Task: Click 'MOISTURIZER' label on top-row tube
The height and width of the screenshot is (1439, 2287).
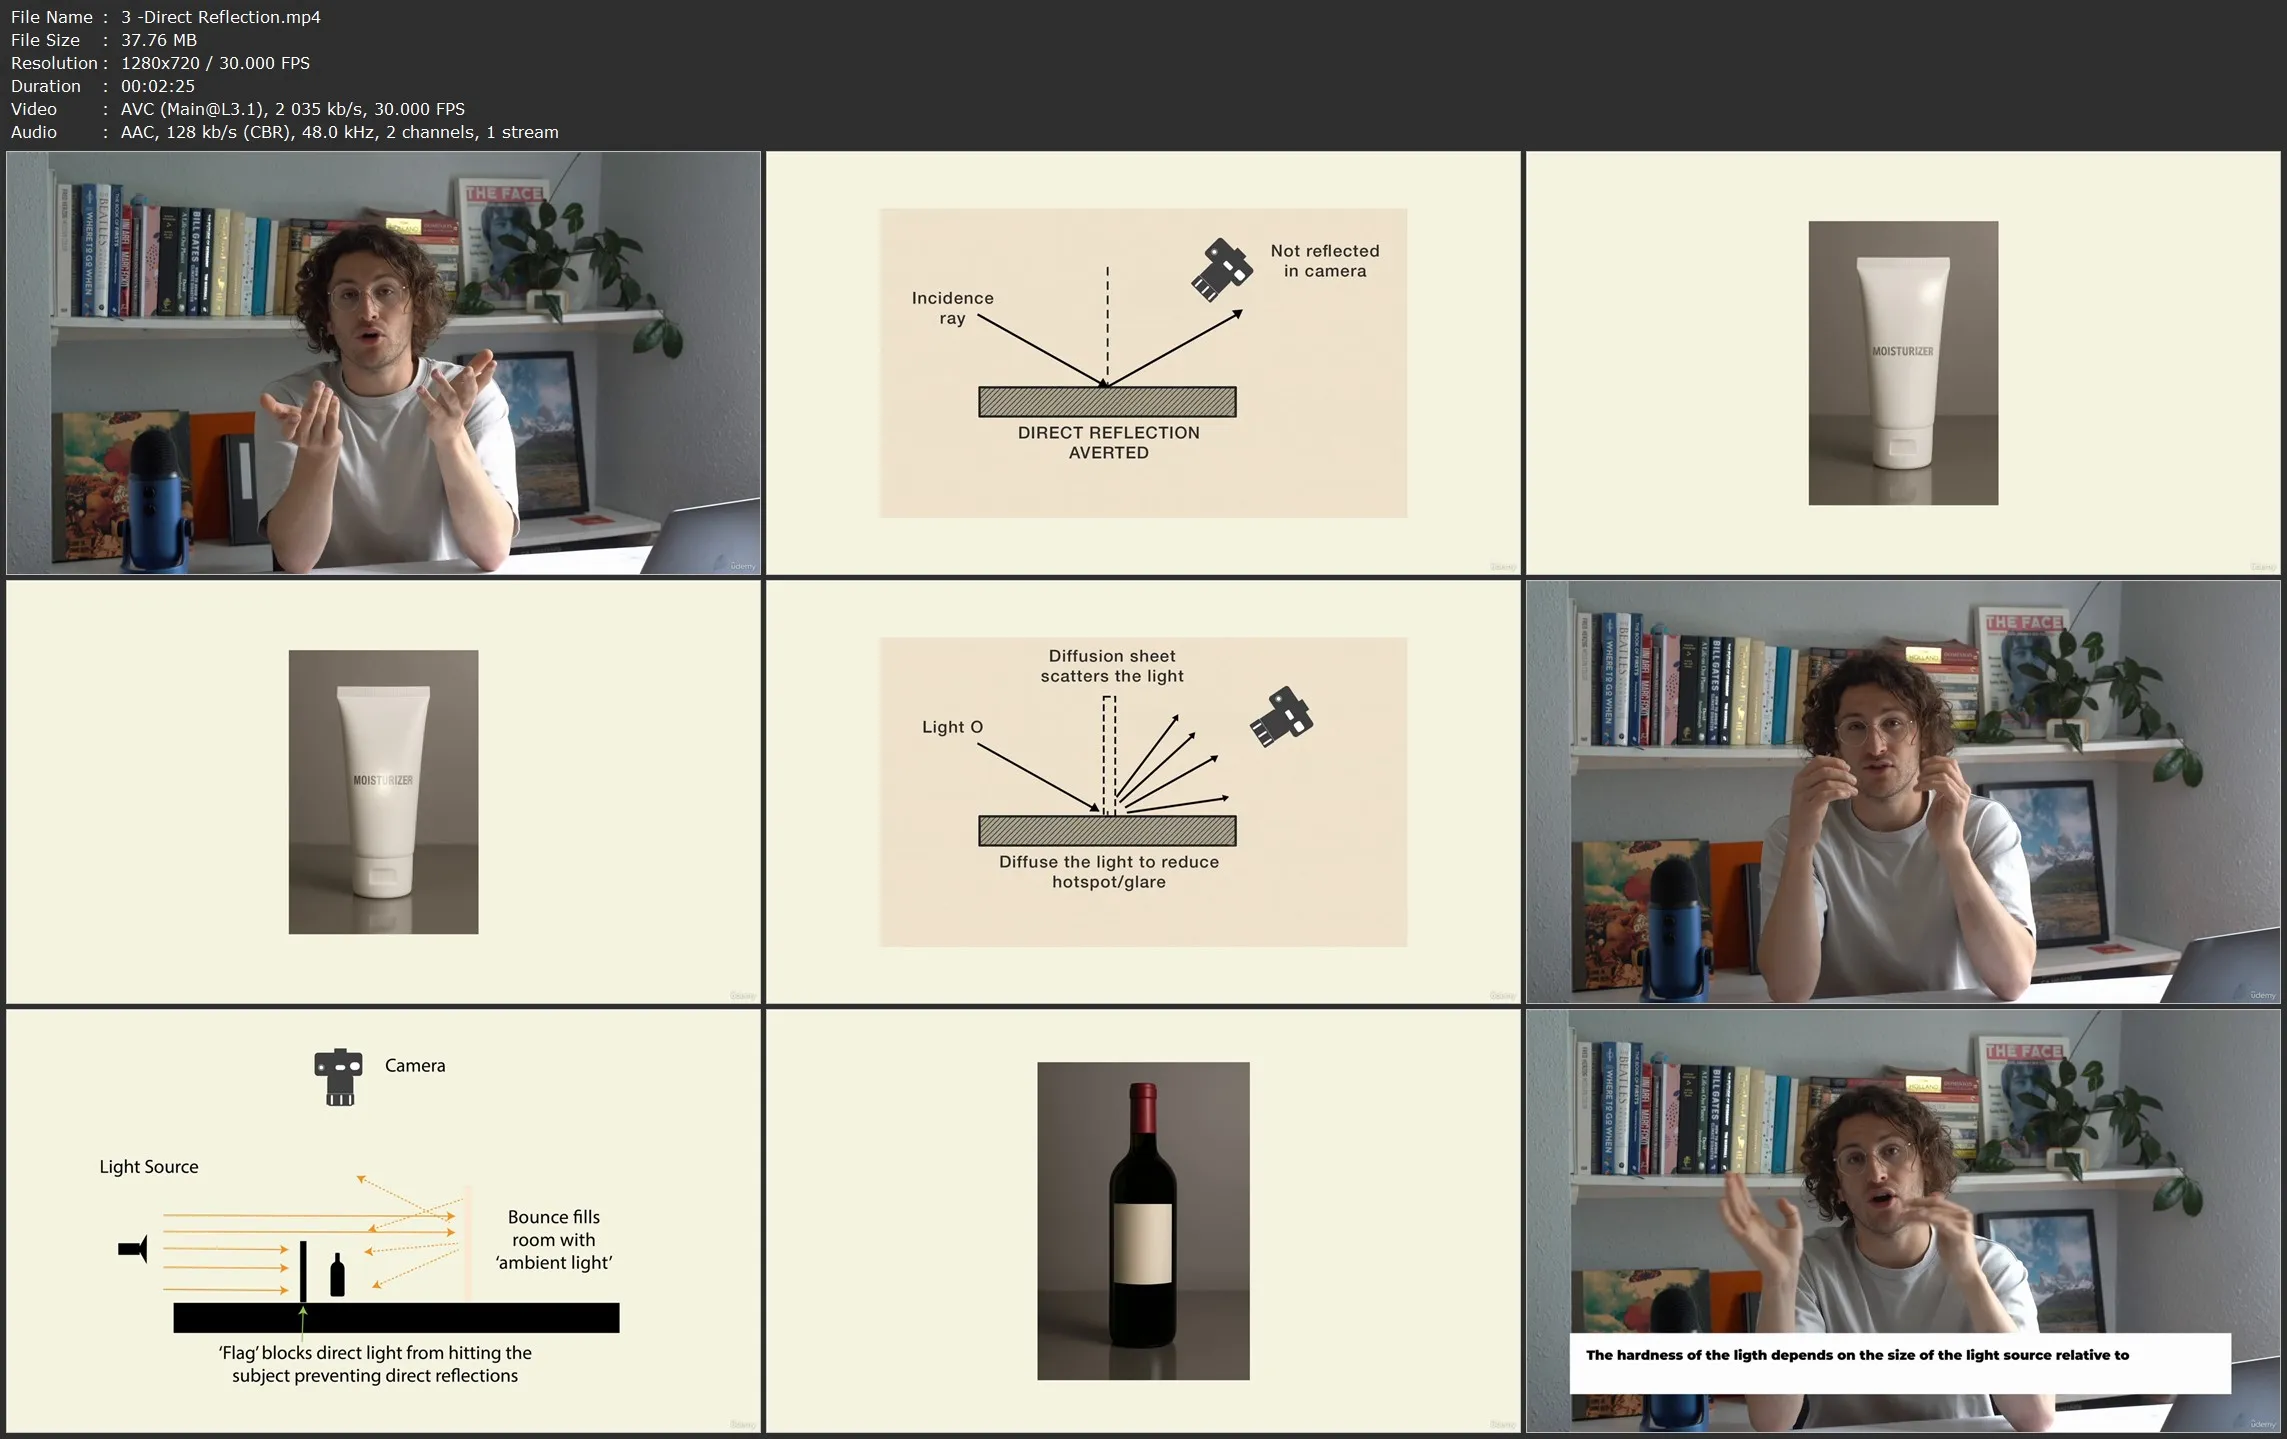Action: (x=1902, y=351)
